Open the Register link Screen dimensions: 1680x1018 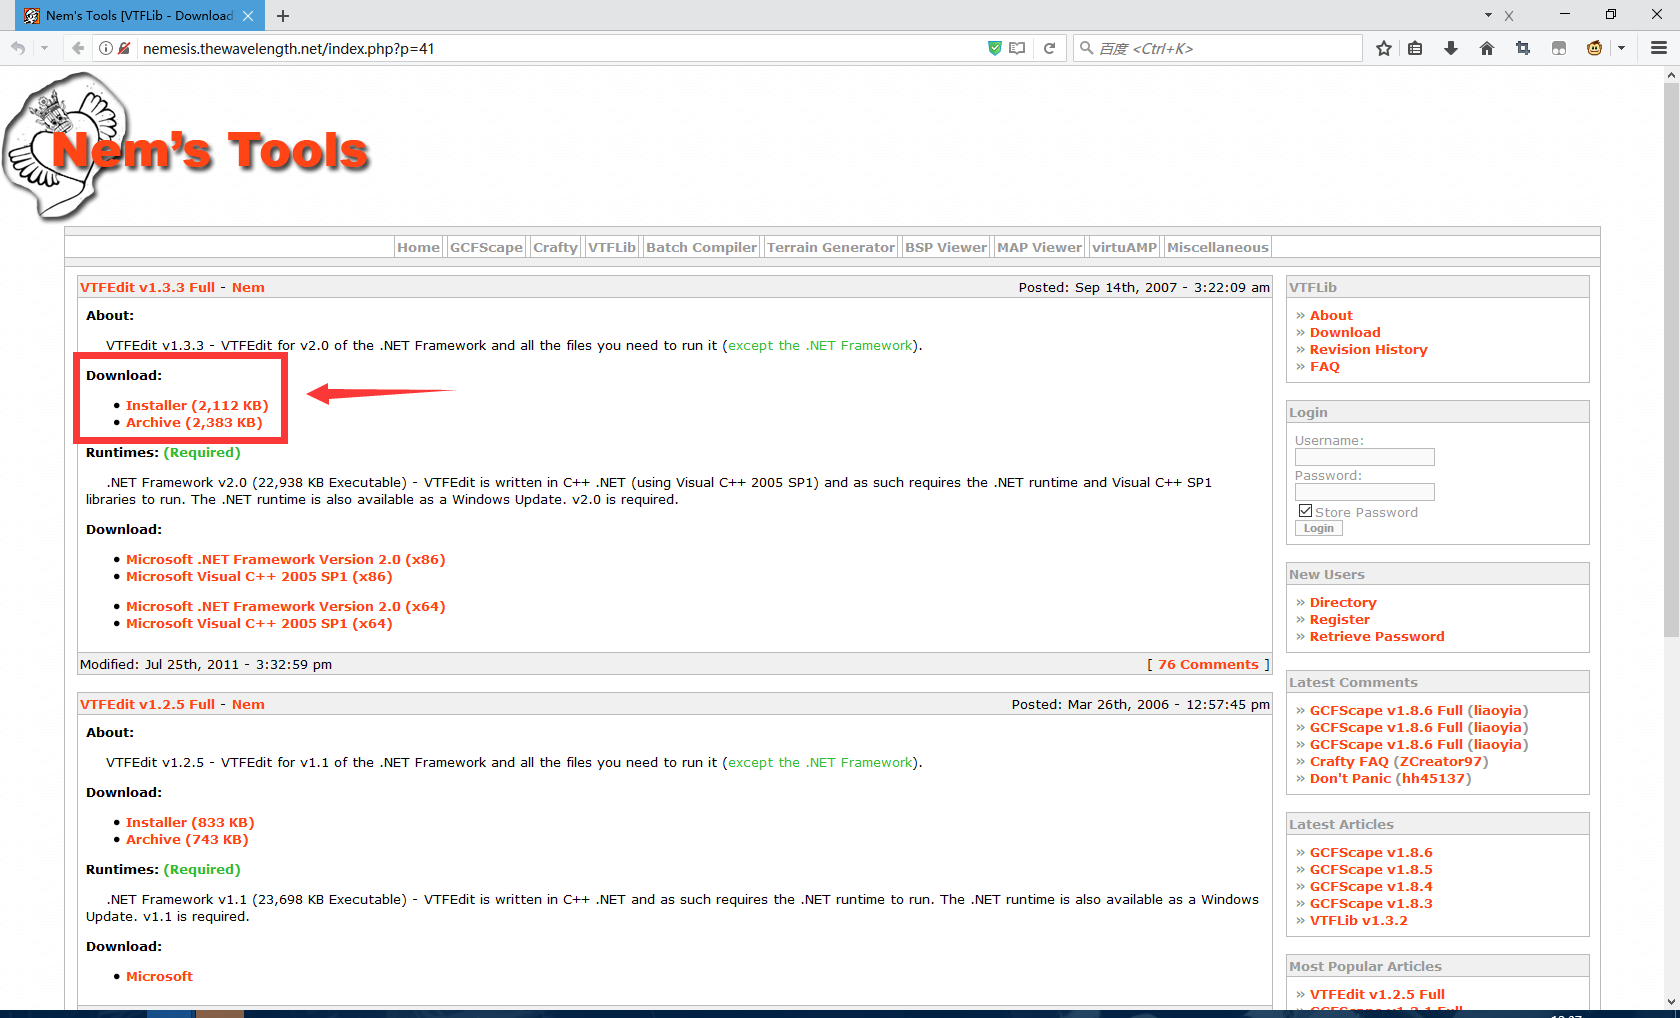[x=1340, y=619]
